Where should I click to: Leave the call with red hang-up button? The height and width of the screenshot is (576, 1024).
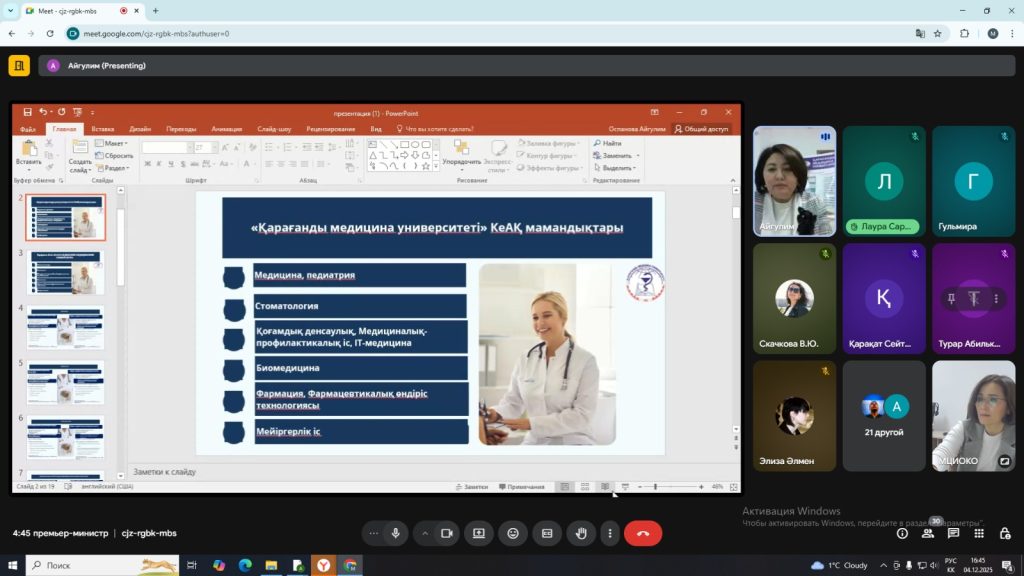pos(643,534)
